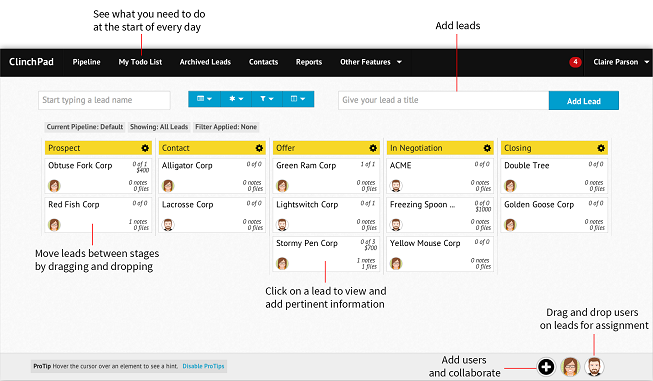The width and height of the screenshot is (653, 381).
Task: Open the funnel filter dropdown
Action: [267, 99]
